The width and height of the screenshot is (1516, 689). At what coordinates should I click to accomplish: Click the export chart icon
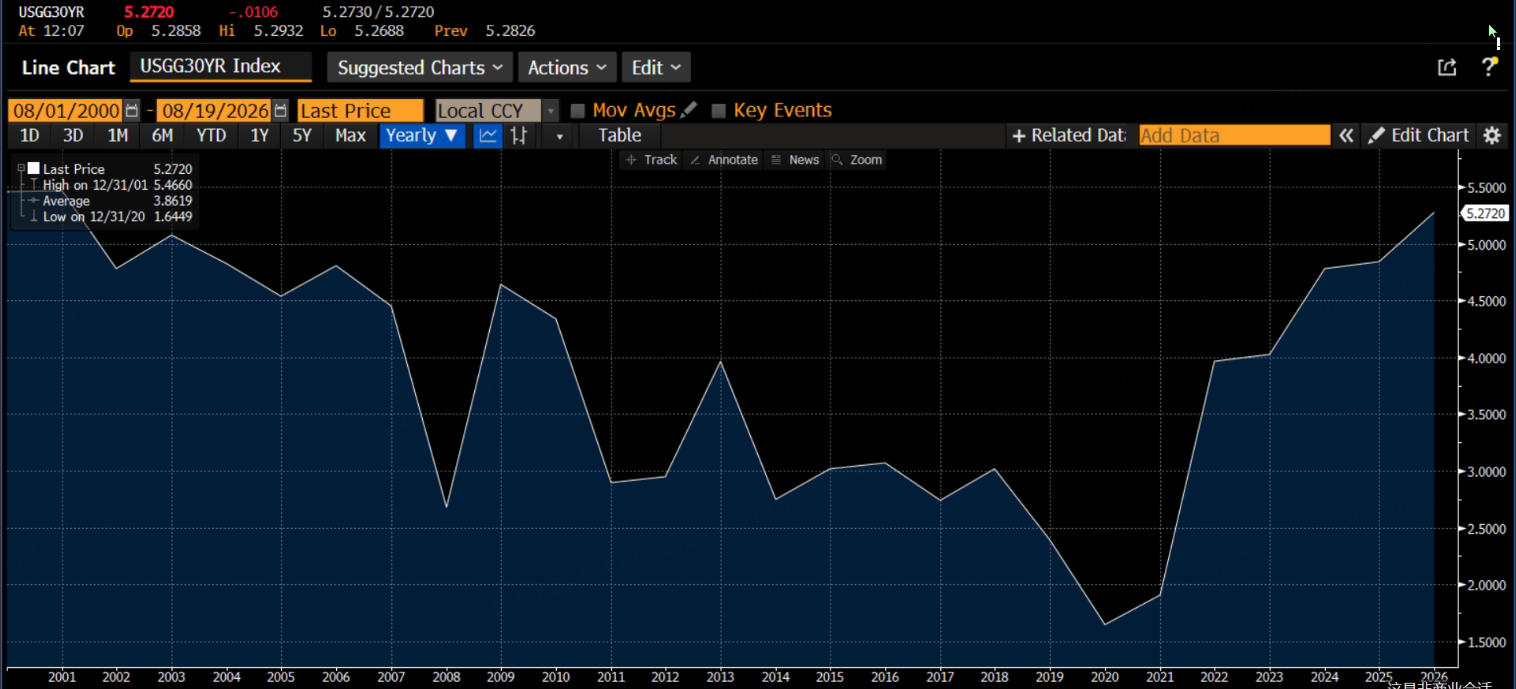(x=1447, y=67)
